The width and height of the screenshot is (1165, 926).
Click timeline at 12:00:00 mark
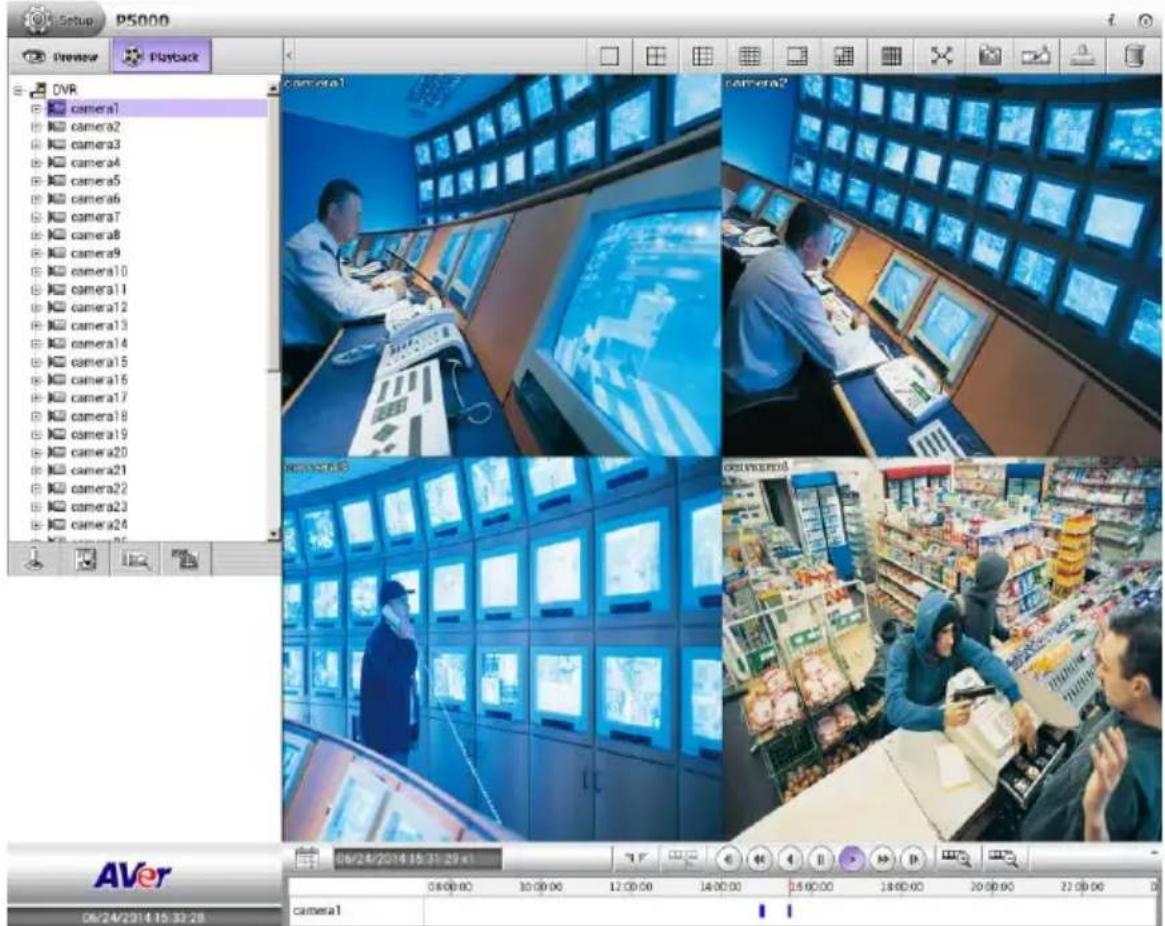point(631,887)
